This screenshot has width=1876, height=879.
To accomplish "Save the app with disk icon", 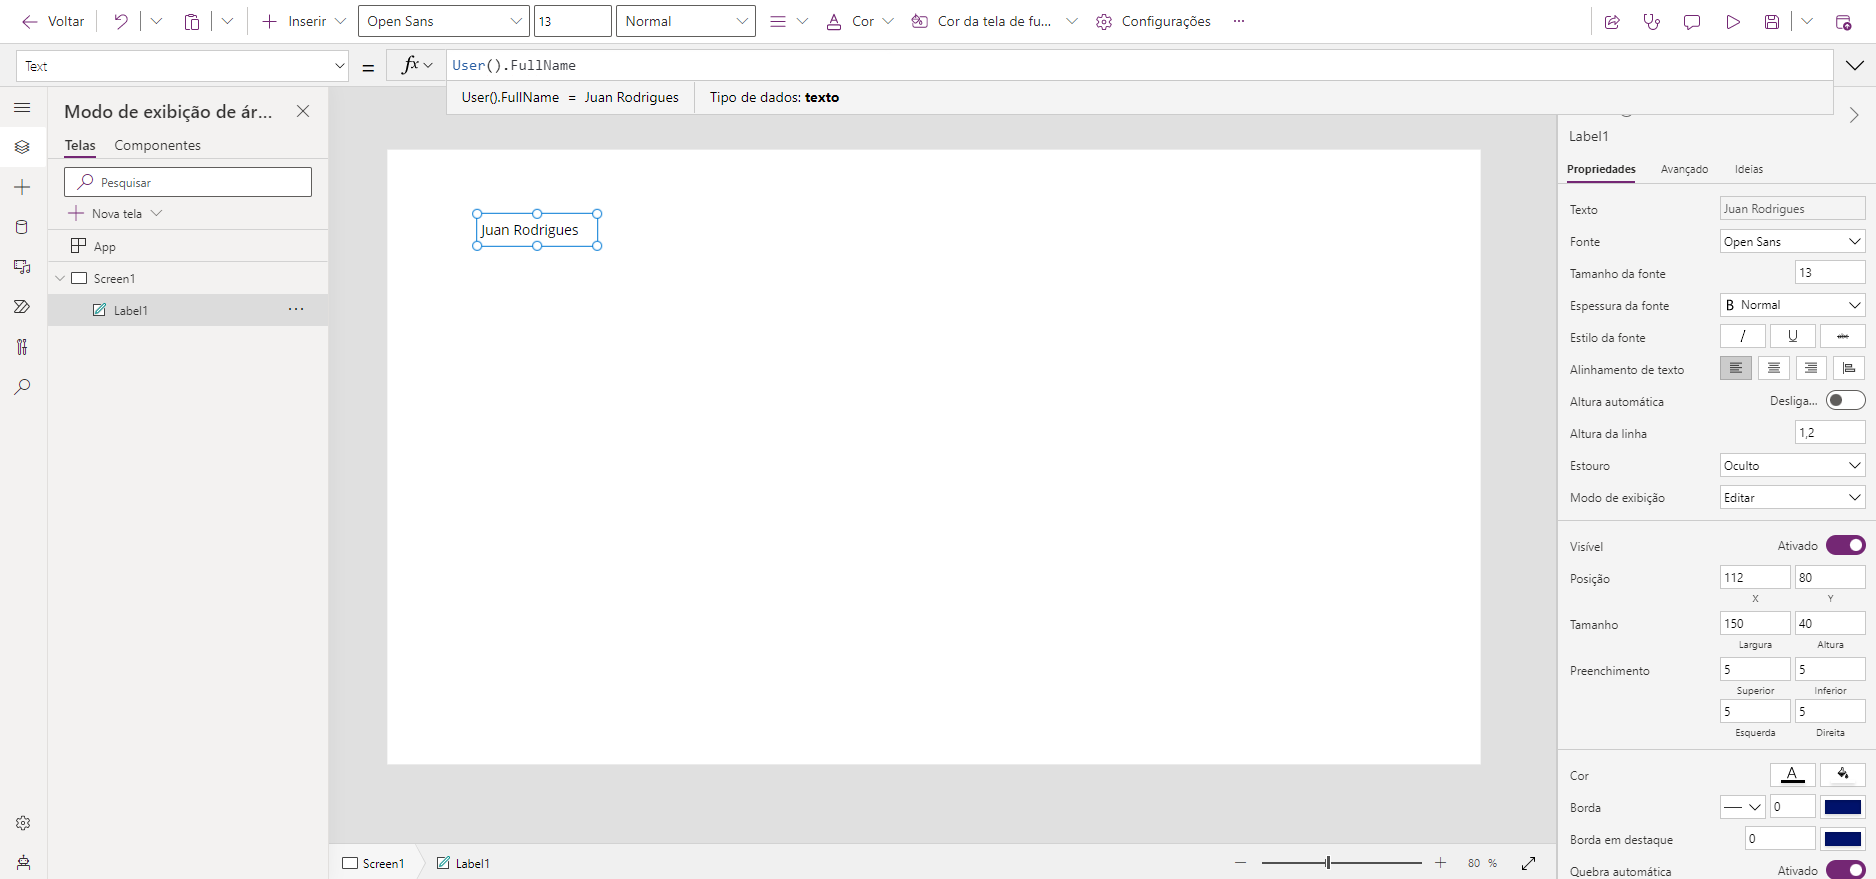I will (x=1772, y=22).
